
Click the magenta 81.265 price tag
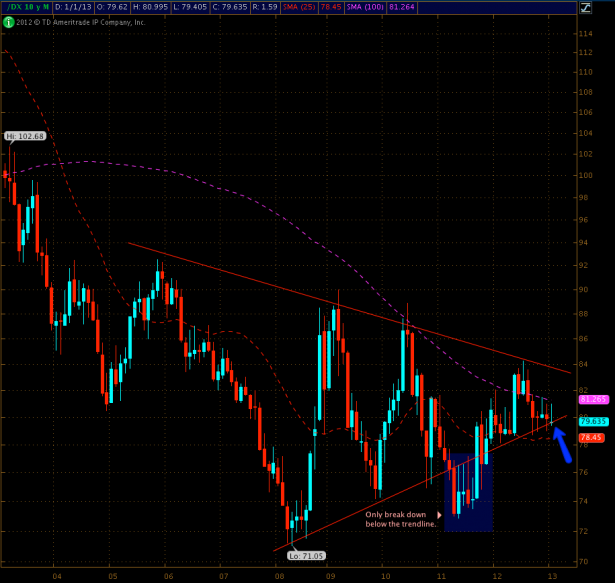point(594,400)
